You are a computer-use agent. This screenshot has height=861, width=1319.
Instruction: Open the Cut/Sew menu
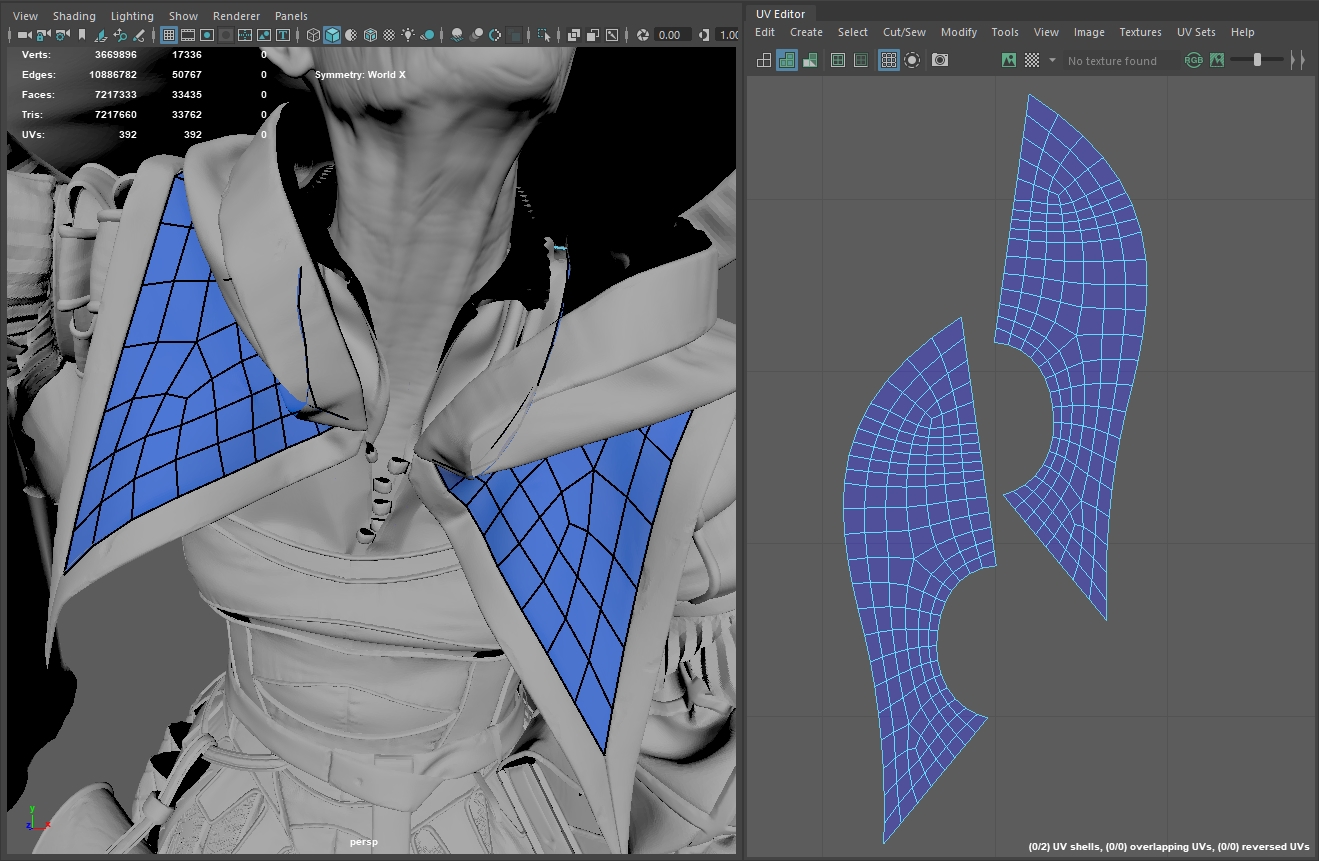(904, 32)
